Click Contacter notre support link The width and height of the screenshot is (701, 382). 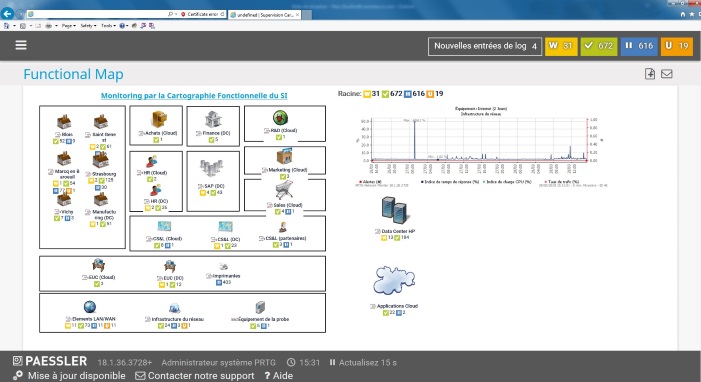click(195, 376)
